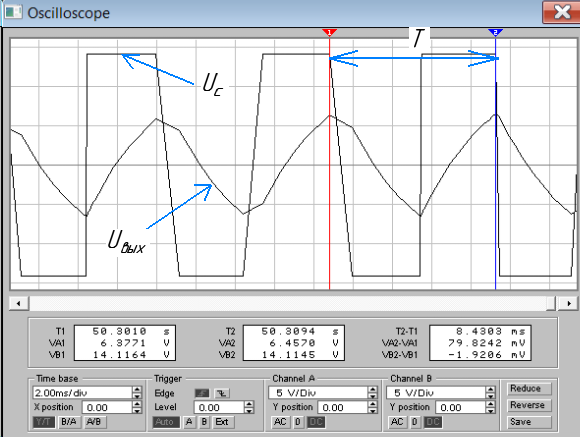This screenshot has width=580, height=437.
Task: Decrease Channel A volts per division
Action: click(x=373, y=396)
